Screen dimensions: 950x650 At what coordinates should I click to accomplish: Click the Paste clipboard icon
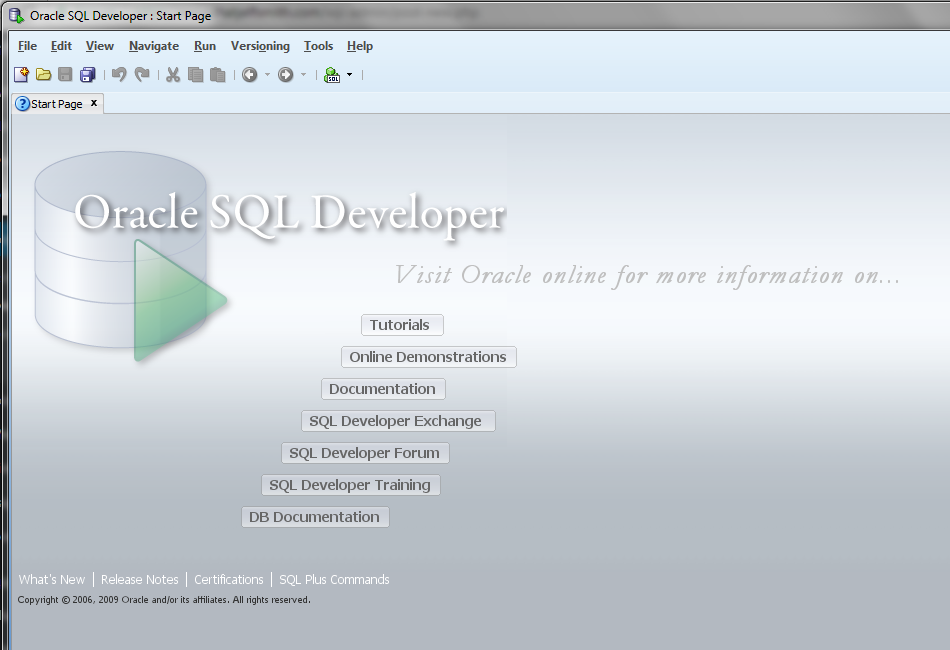tap(217, 75)
